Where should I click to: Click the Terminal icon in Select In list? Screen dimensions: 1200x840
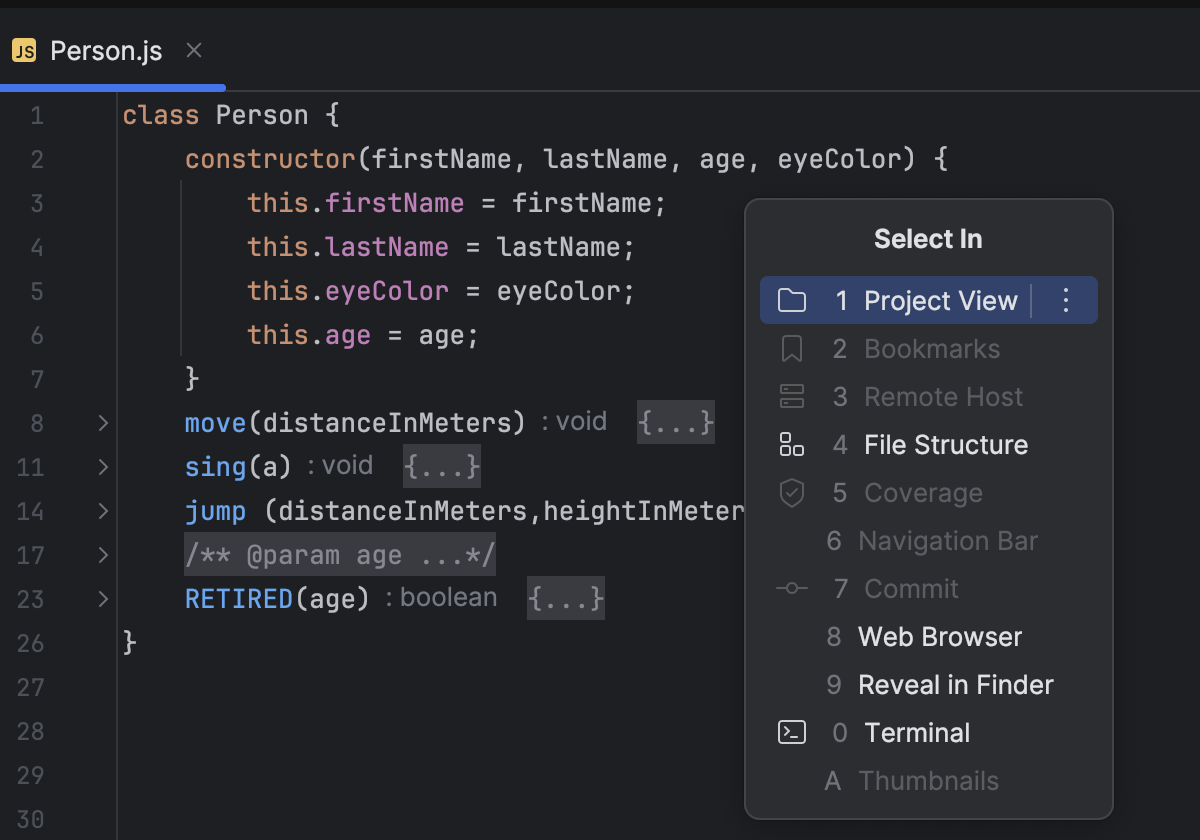click(791, 732)
